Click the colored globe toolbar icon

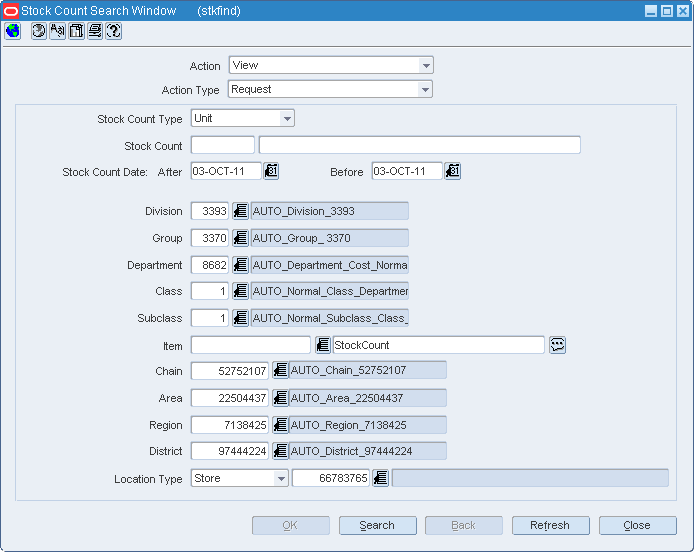[x=12, y=31]
